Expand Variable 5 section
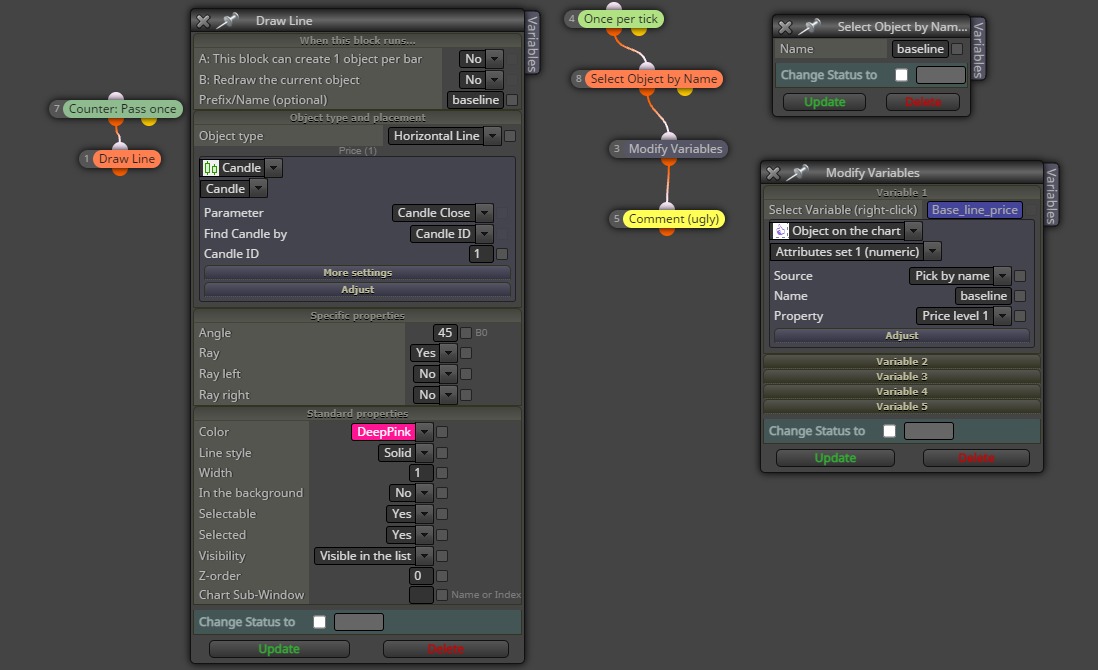 pos(901,407)
